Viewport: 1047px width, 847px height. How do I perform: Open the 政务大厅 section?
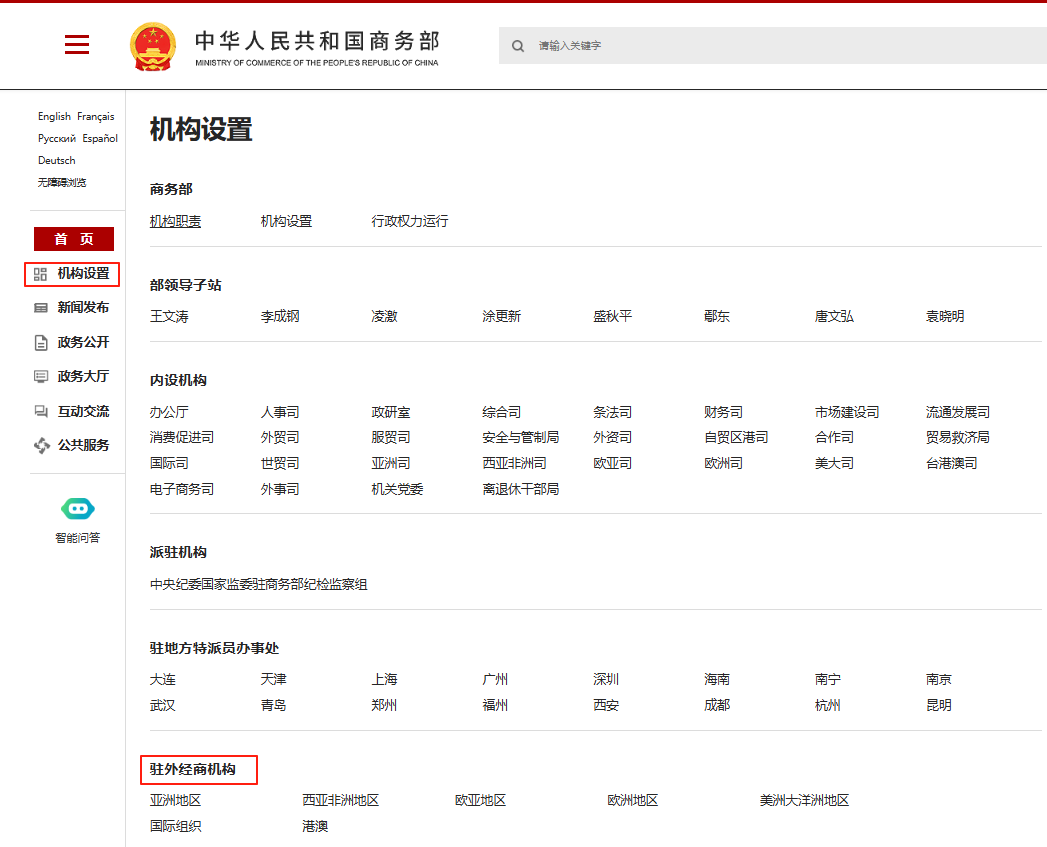click(x=74, y=376)
